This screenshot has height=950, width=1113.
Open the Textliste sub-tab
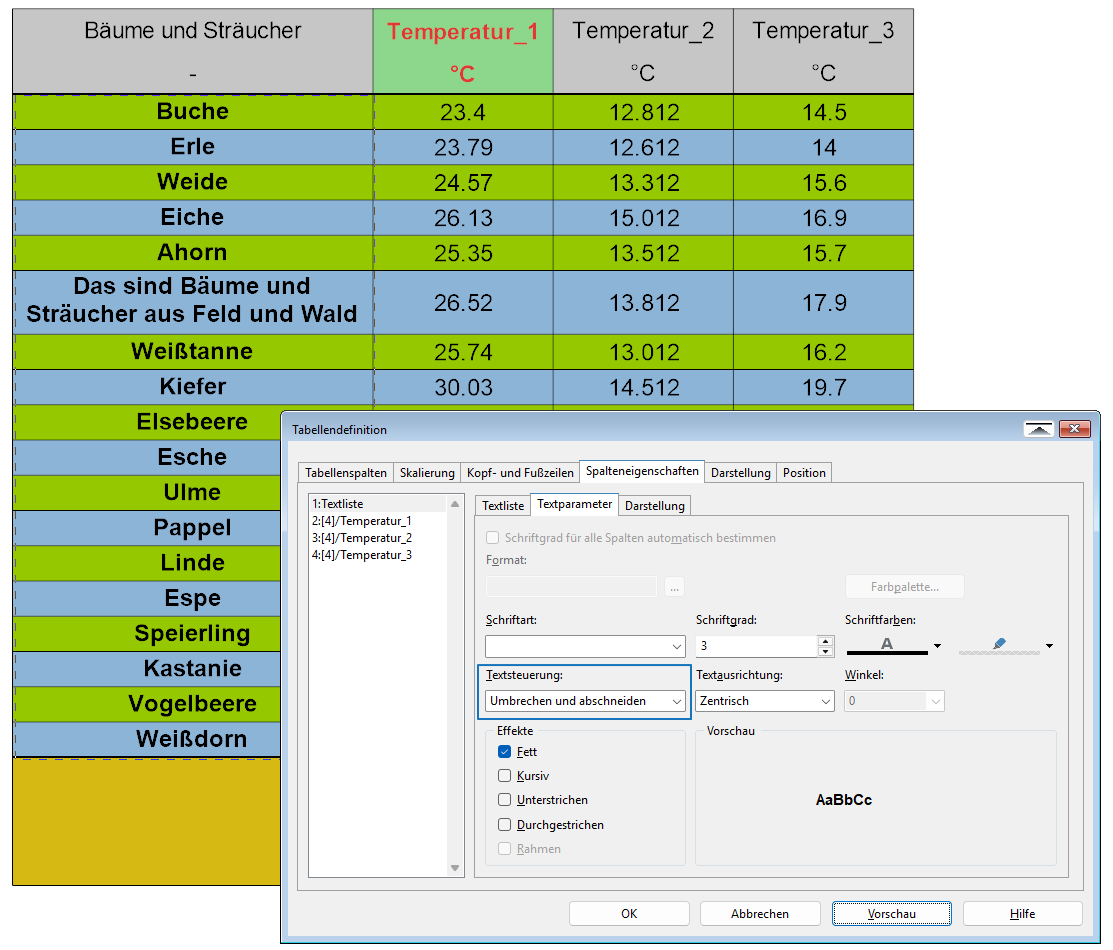[502, 506]
